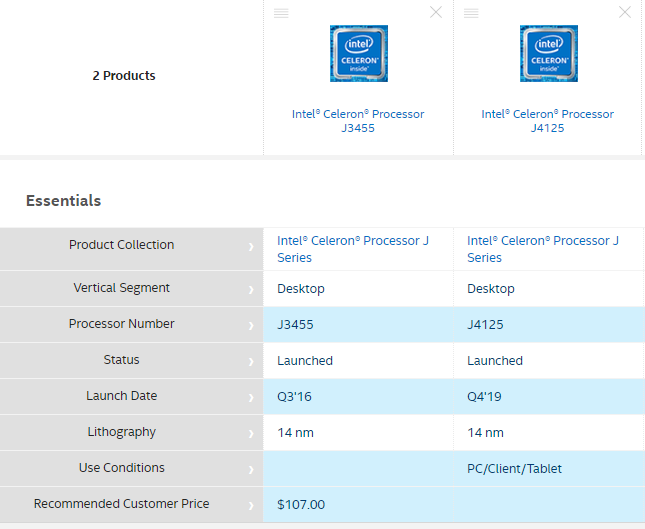The image size is (645, 529).
Task: Expand the Use Conditions row chevron
Action: (251, 470)
